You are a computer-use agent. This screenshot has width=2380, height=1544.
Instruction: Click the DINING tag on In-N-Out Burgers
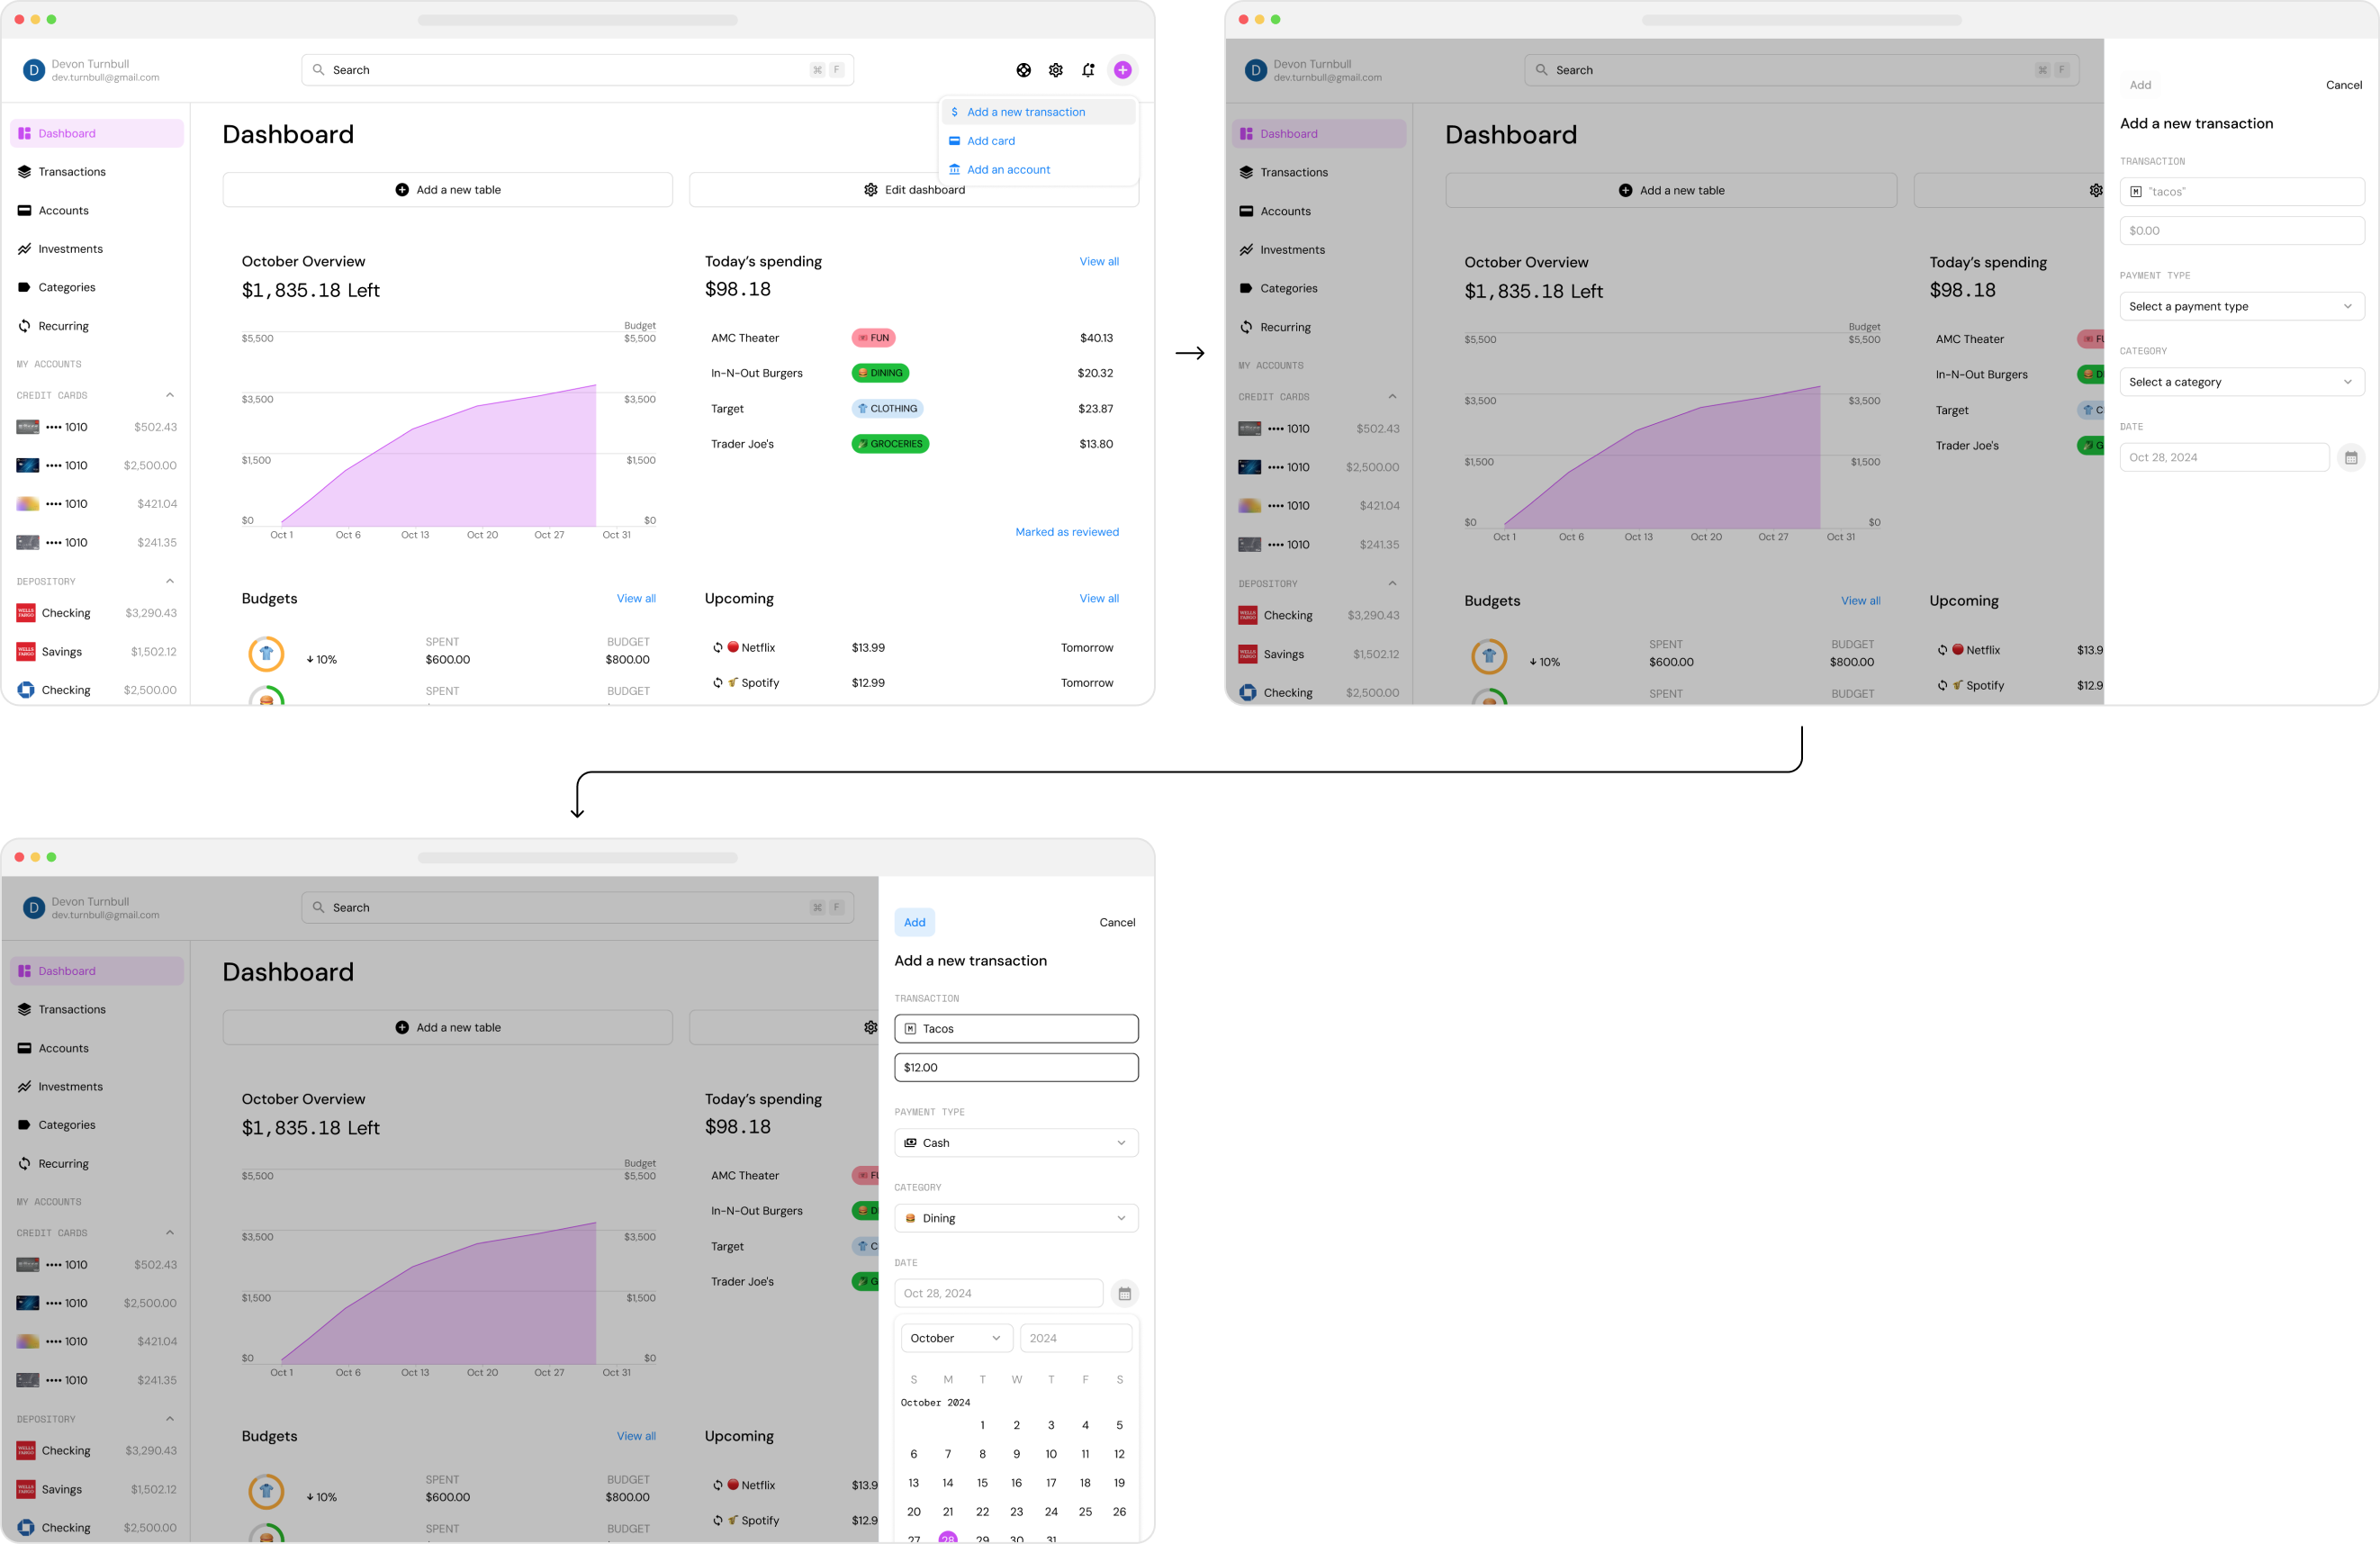tap(880, 373)
